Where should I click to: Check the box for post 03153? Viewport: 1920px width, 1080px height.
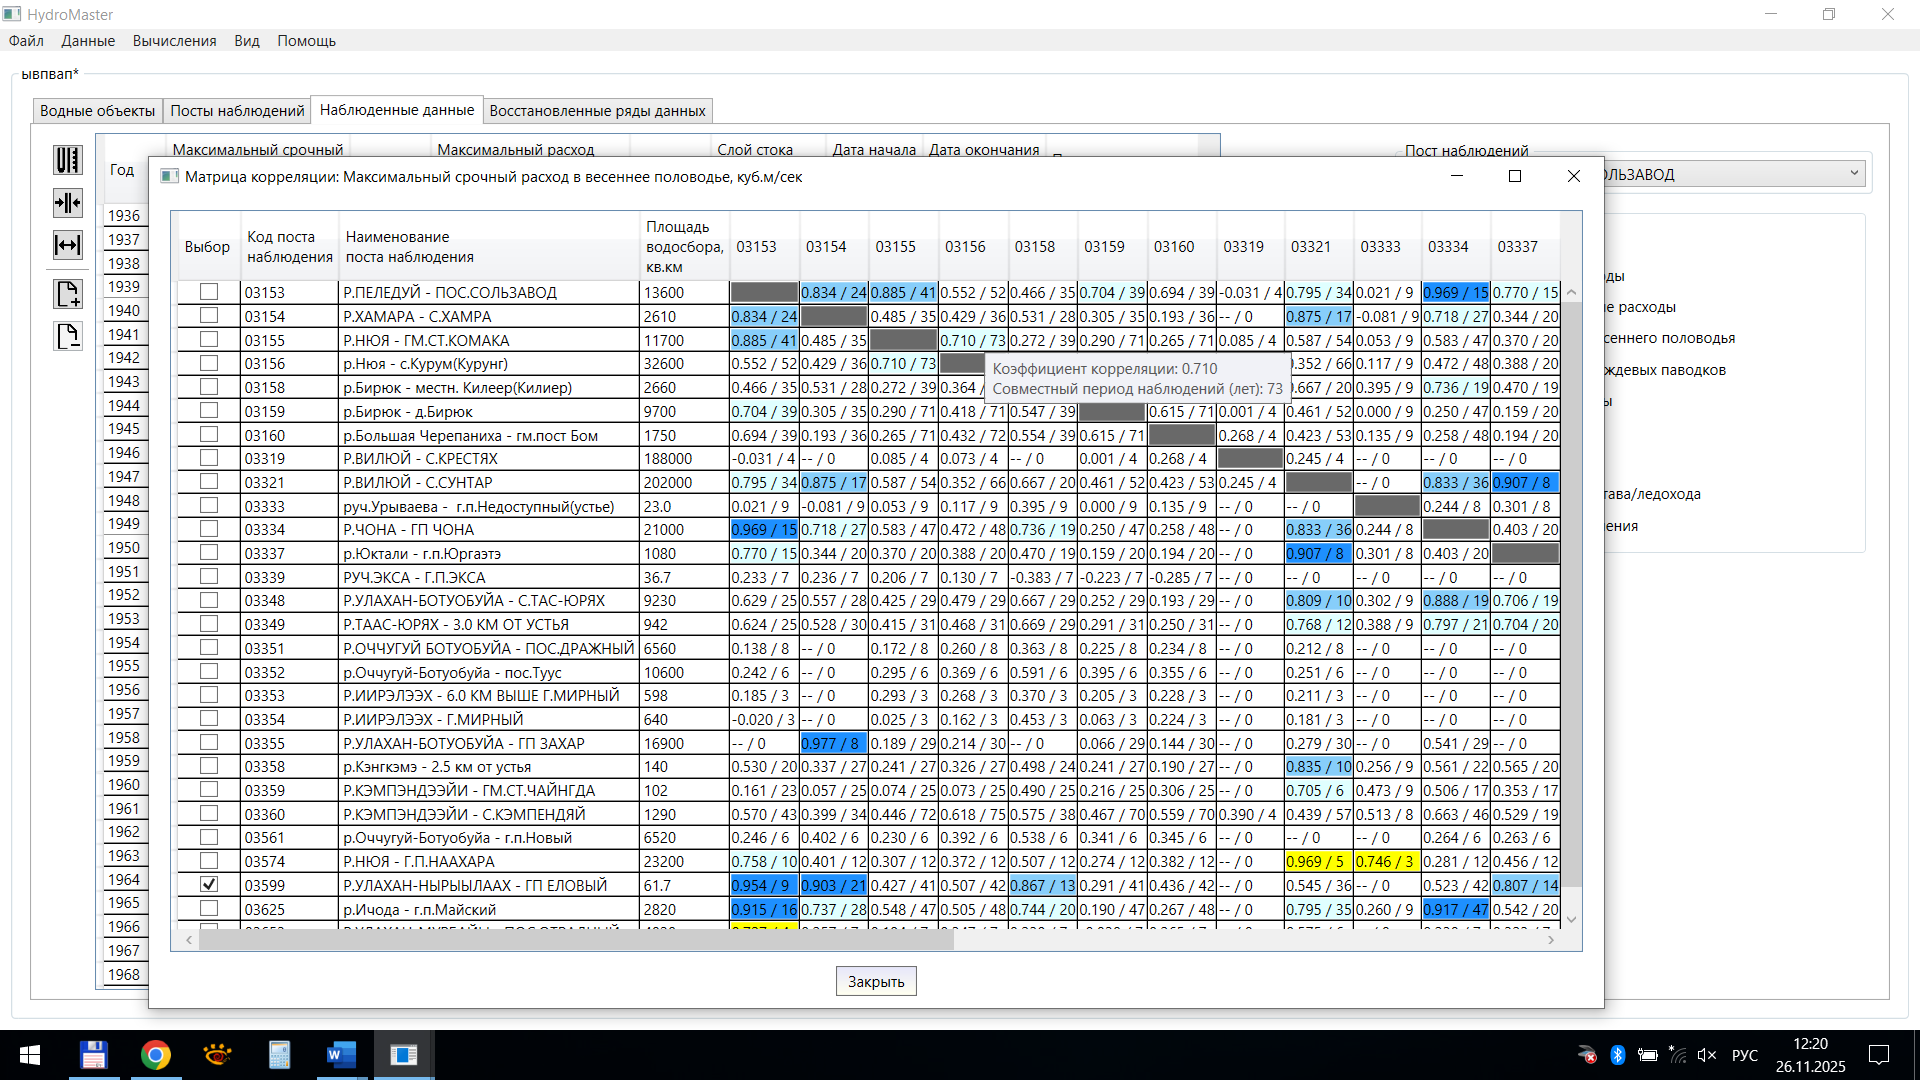pos(209,292)
